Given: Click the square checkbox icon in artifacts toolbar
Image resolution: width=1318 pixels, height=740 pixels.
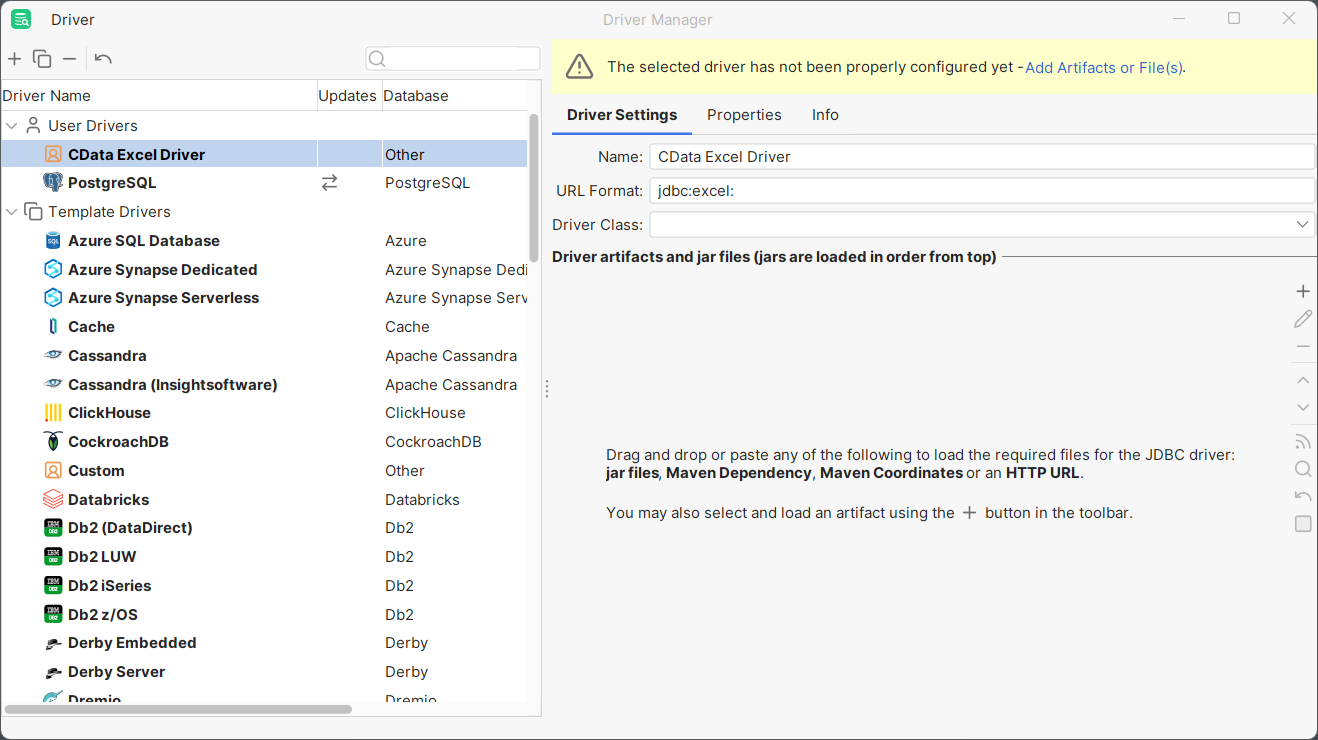Looking at the screenshot, I should coord(1302,524).
